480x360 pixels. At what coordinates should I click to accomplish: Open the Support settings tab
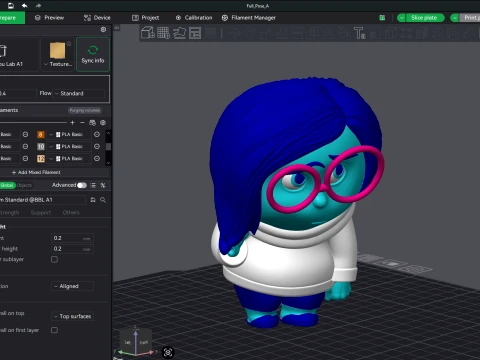pos(41,212)
